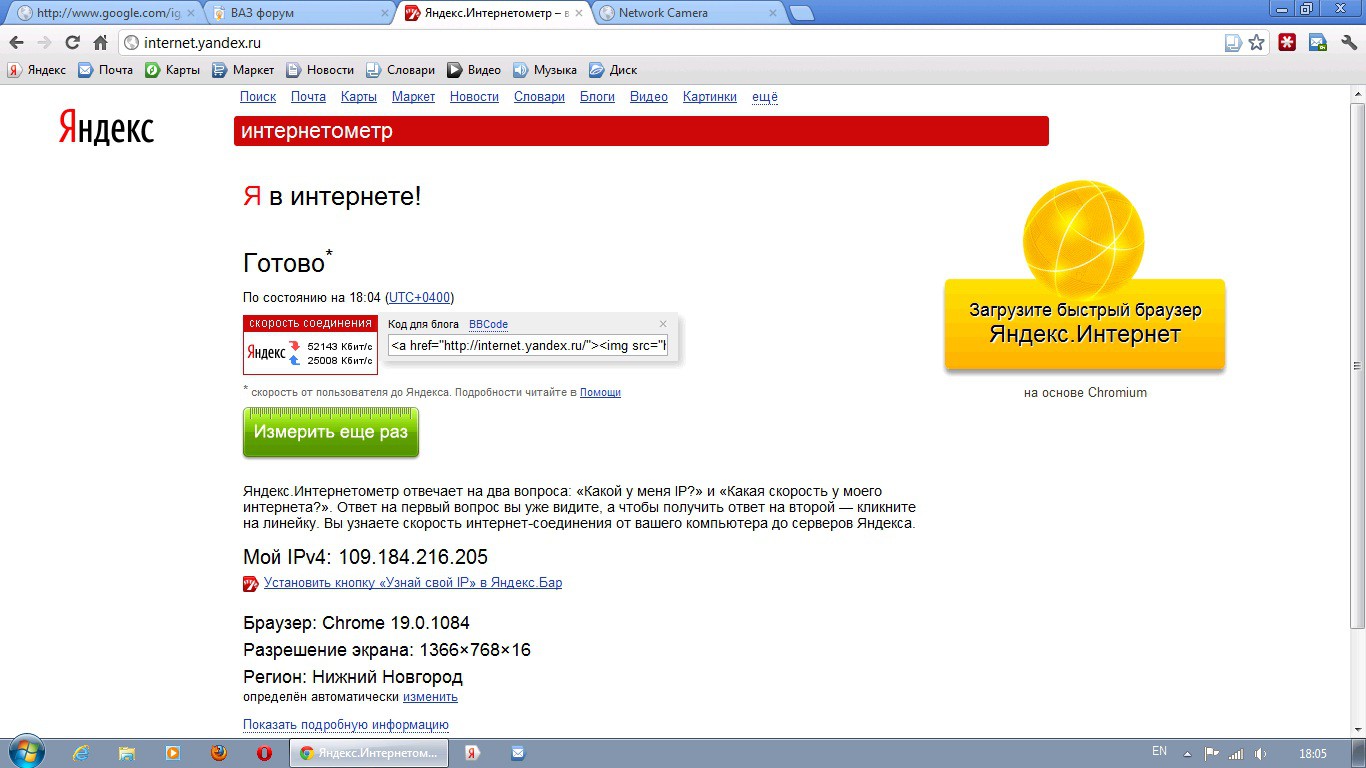Image resolution: width=1366 pixels, height=768 pixels.
Task: Go back with the browser back arrow
Action: pyautogui.click(x=16, y=43)
